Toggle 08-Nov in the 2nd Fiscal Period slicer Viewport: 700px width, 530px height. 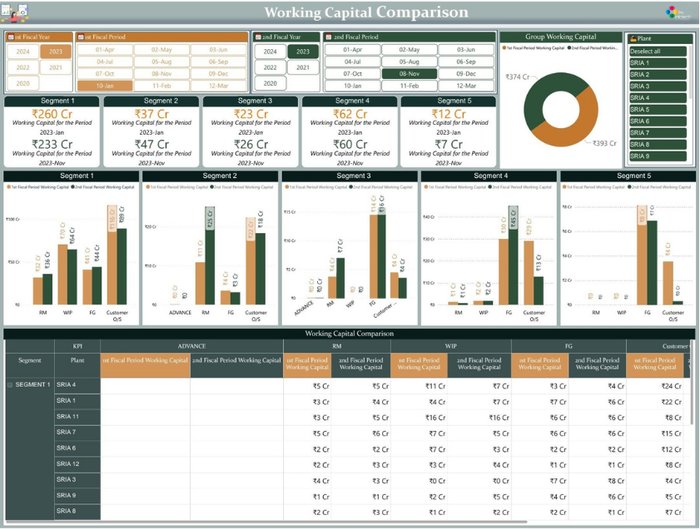[409, 74]
